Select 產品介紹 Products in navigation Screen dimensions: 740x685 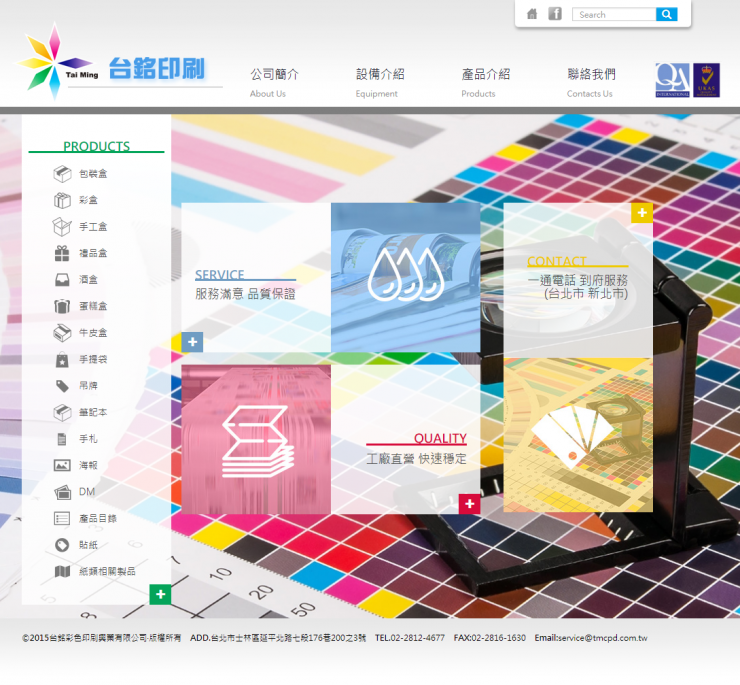[485, 82]
